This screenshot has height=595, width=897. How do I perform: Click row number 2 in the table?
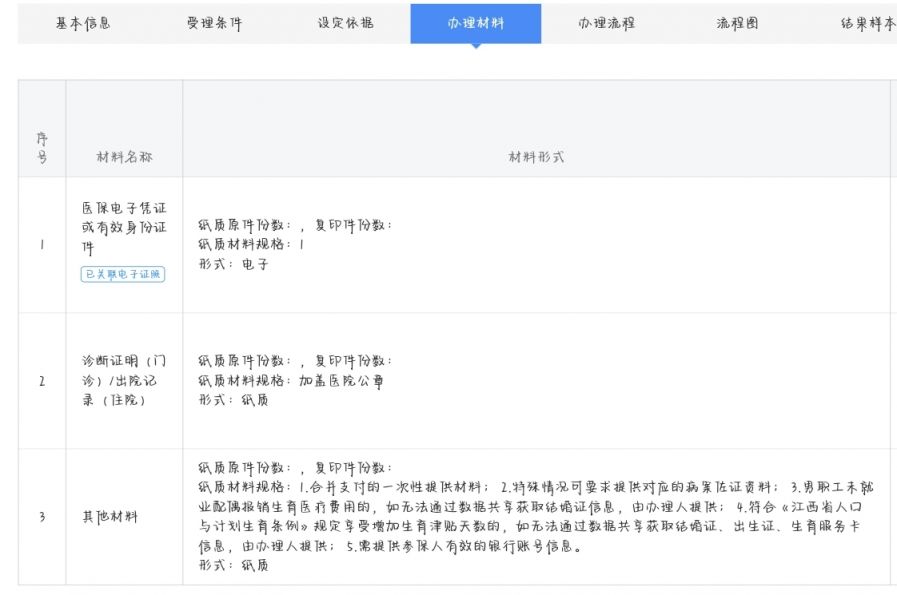(42, 381)
